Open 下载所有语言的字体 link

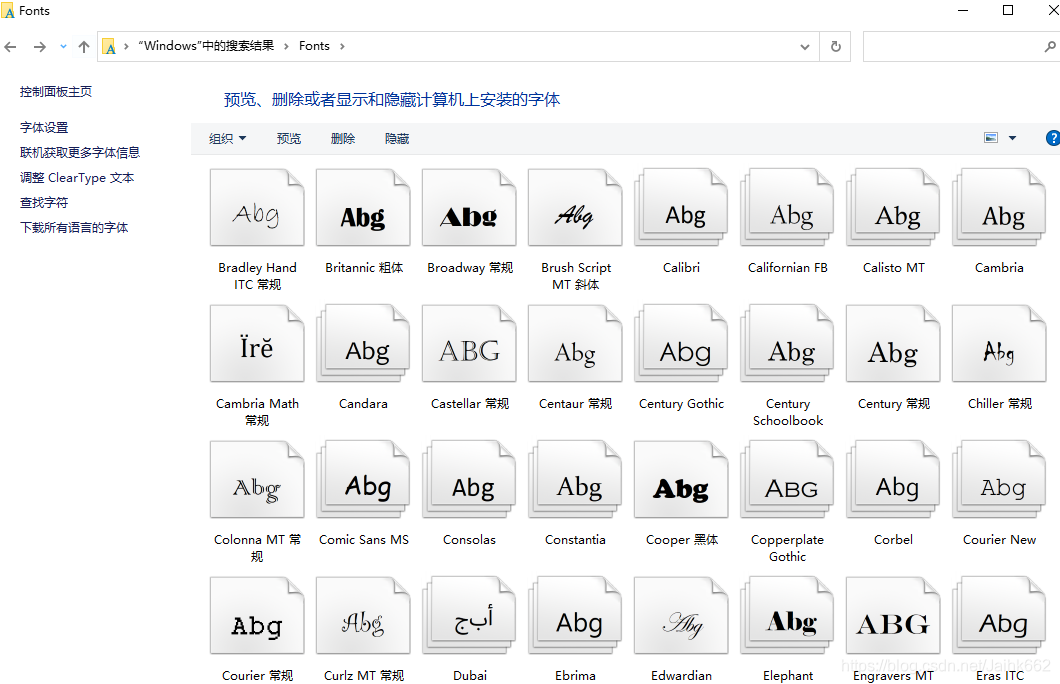coord(74,228)
